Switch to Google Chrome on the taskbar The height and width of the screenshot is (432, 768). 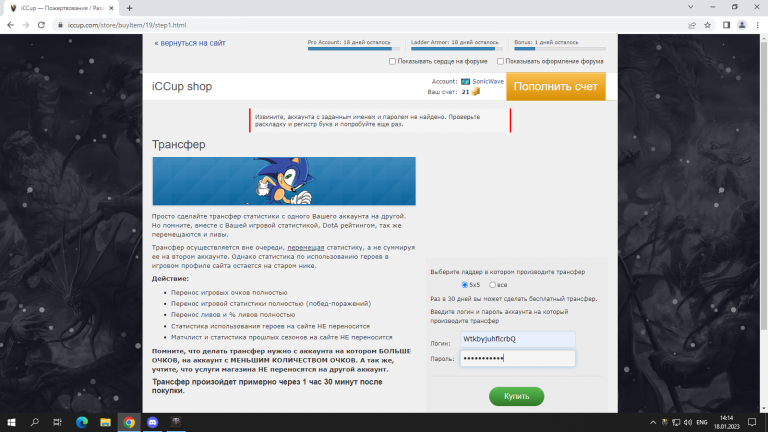click(129, 422)
